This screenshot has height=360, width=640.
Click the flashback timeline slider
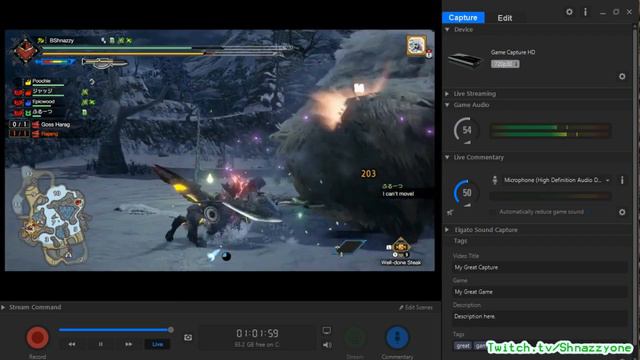115,329
